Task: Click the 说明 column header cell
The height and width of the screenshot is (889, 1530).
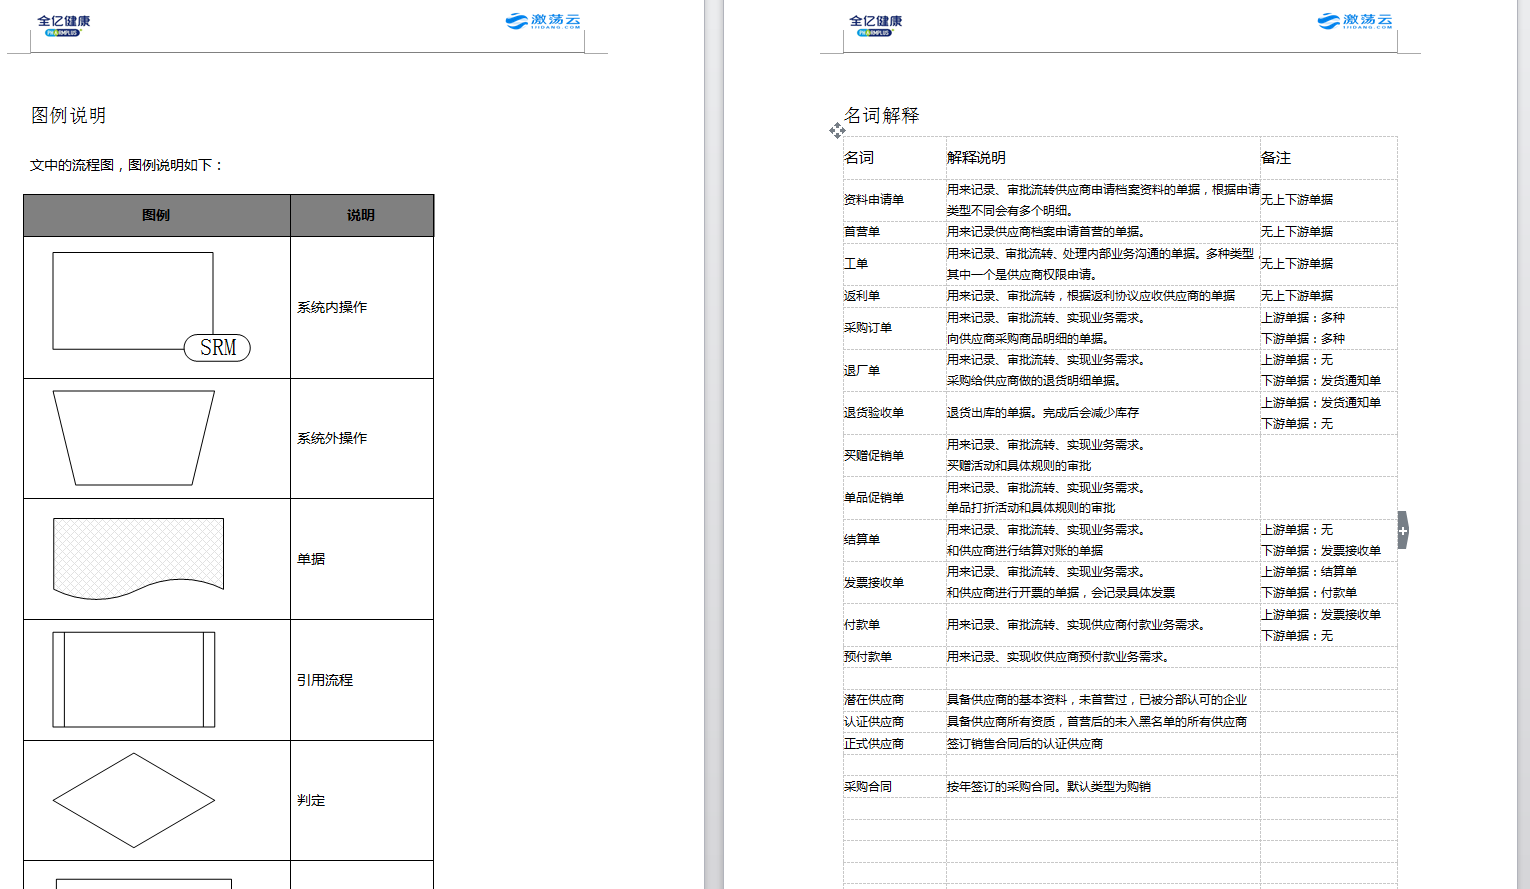Action: point(362,215)
